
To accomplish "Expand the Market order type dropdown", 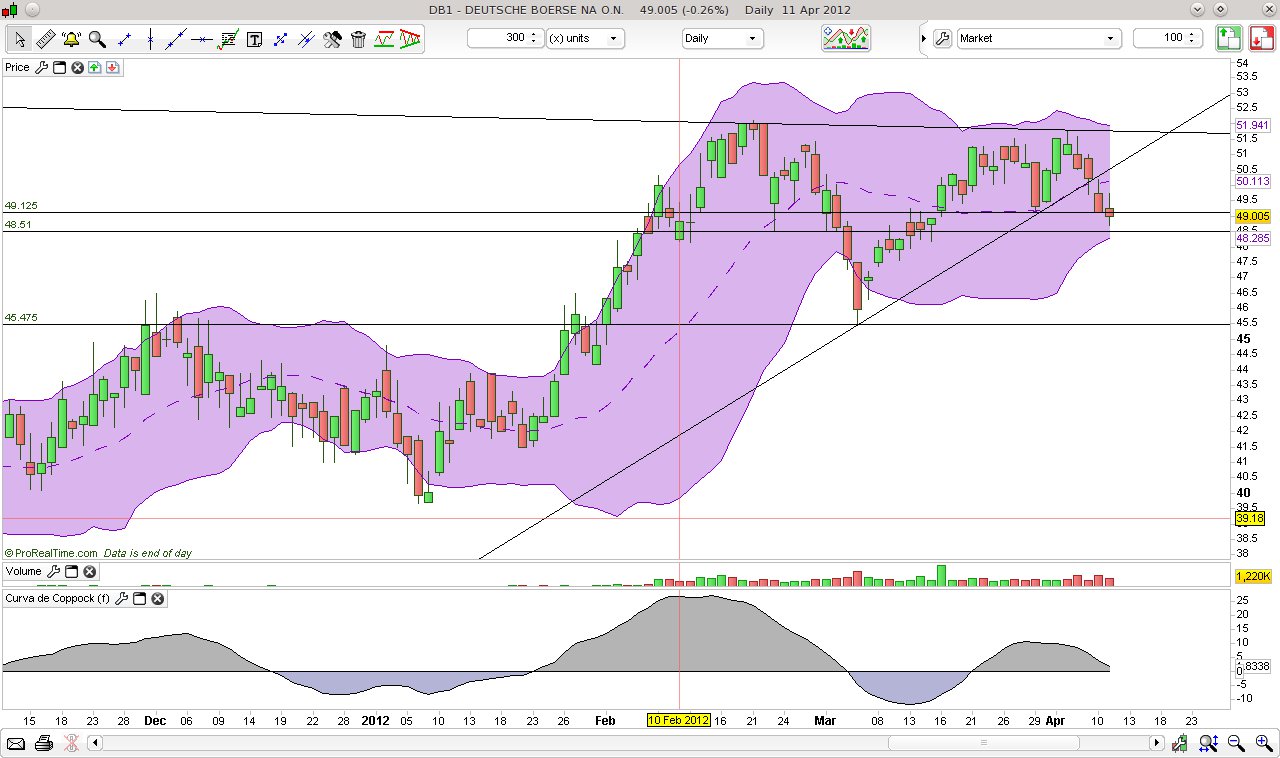I will (x=1110, y=37).
